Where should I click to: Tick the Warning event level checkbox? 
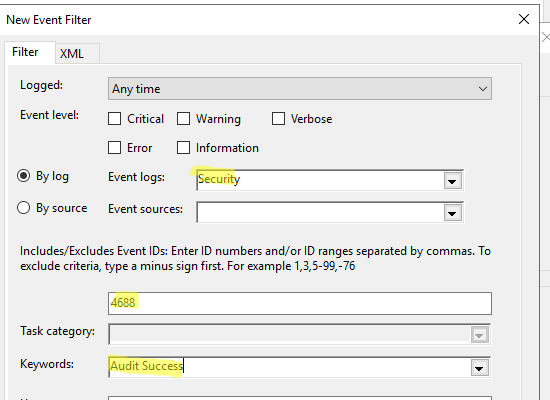(x=183, y=119)
